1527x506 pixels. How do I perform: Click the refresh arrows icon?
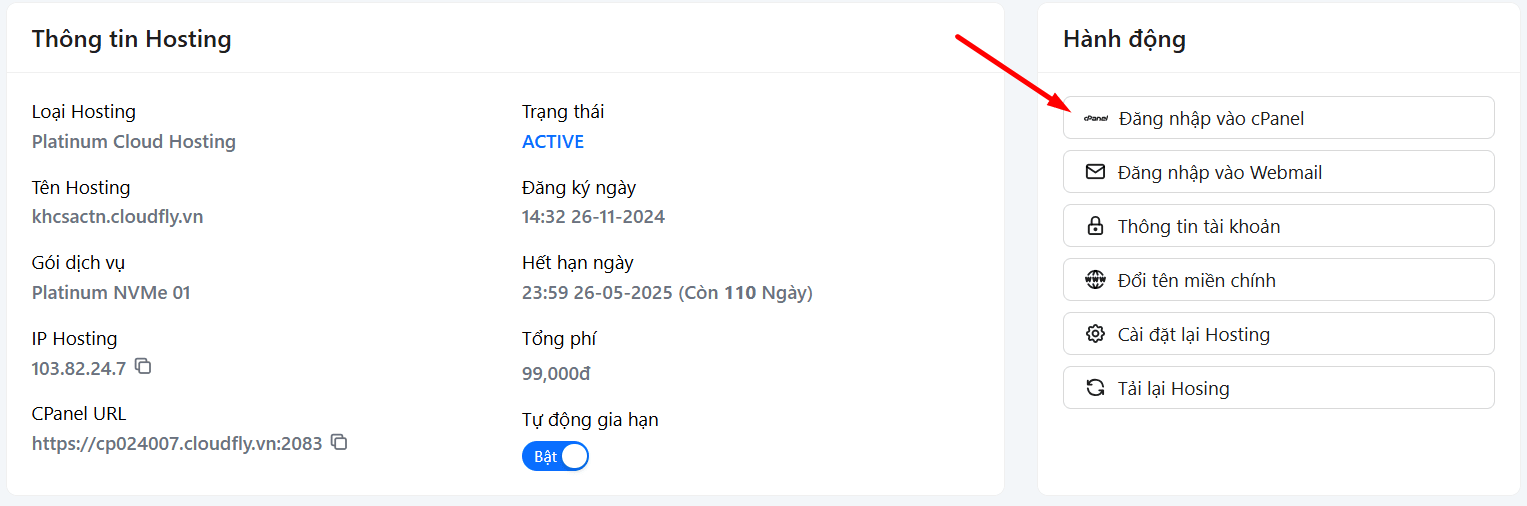(x=1095, y=388)
